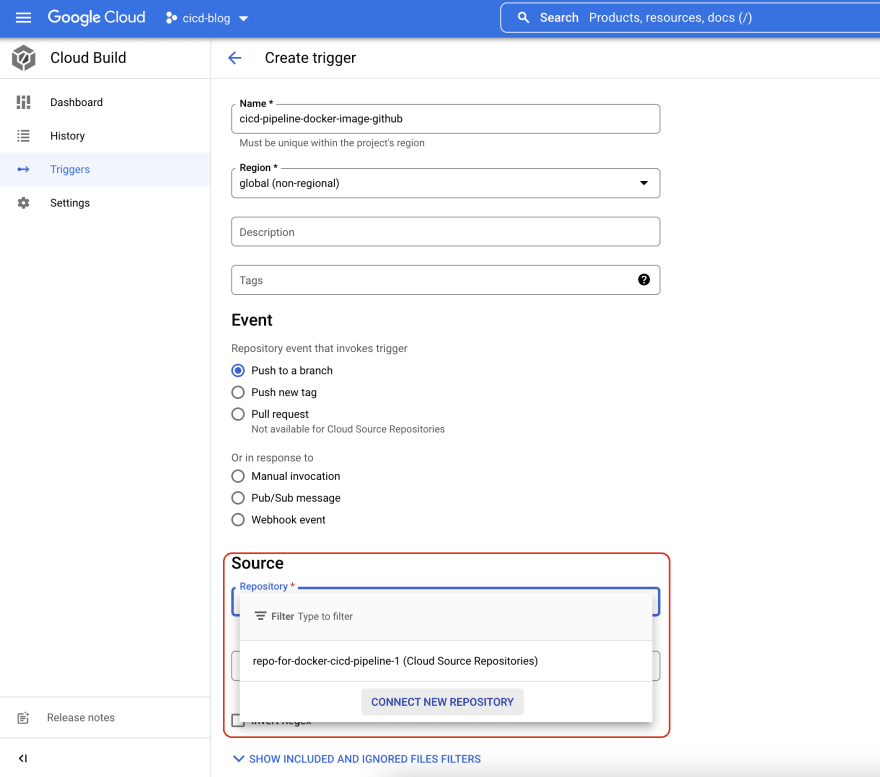Click the Region dropdown arrow
Screen dimensions: 880x777
click(644, 183)
